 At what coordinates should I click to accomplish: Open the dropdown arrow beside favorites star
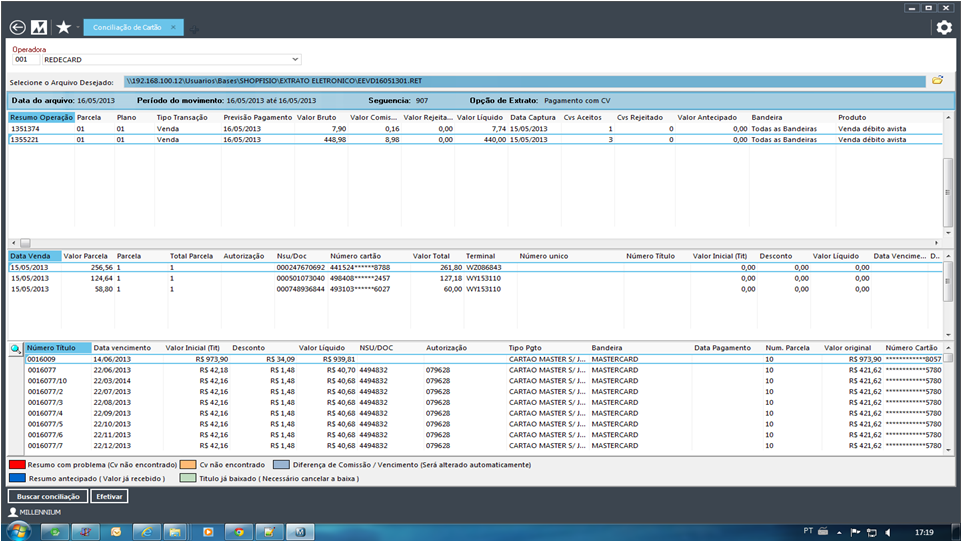[77, 28]
